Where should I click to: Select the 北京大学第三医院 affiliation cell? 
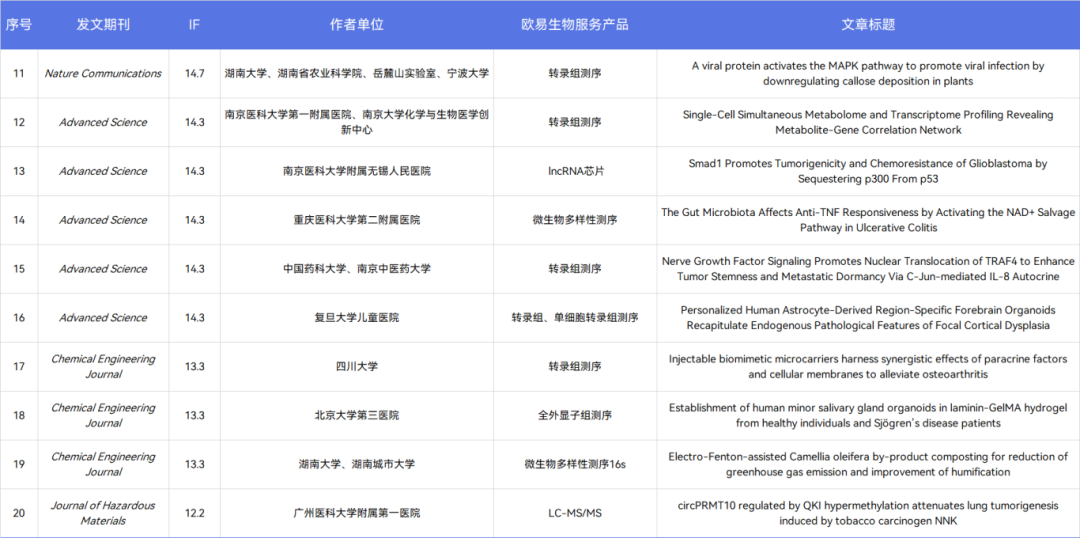coord(357,416)
